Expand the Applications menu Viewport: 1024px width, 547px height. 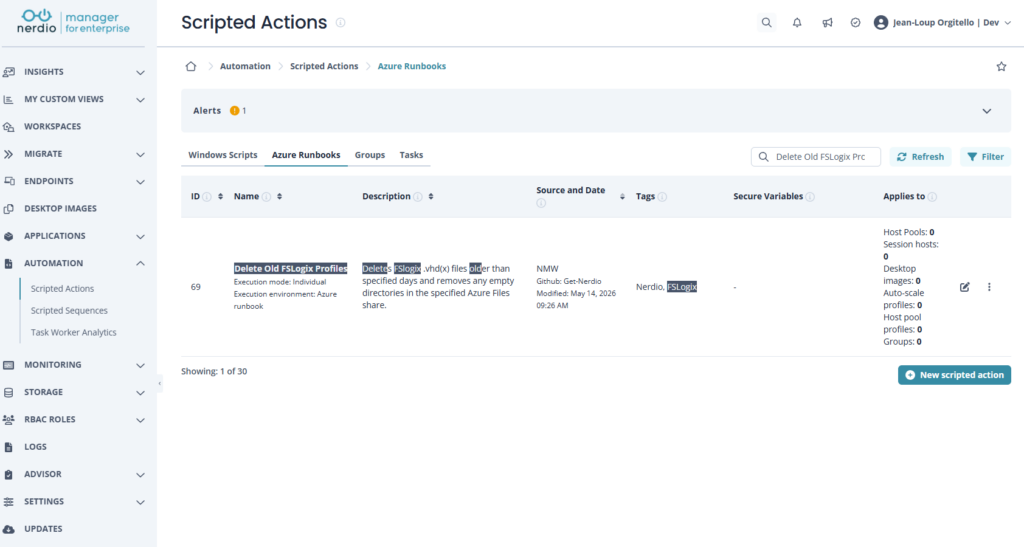coord(140,236)
